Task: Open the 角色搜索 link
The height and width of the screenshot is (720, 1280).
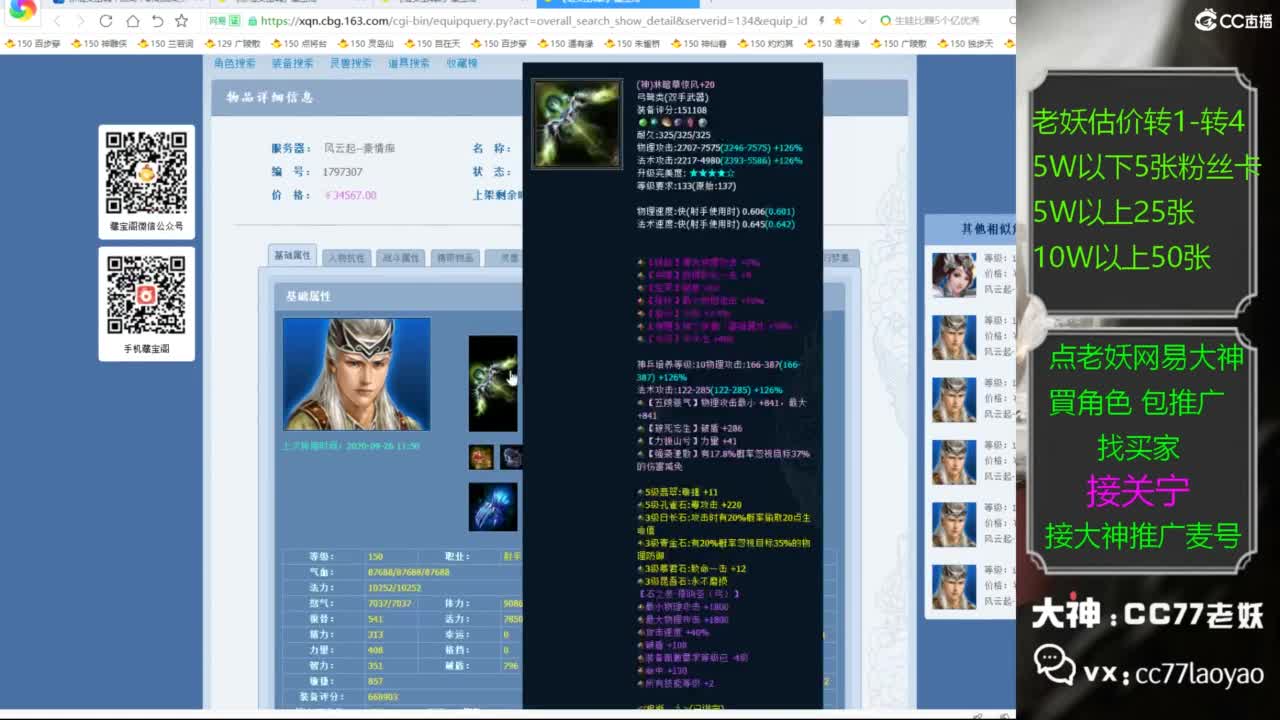Action: (x=235, y=63)
